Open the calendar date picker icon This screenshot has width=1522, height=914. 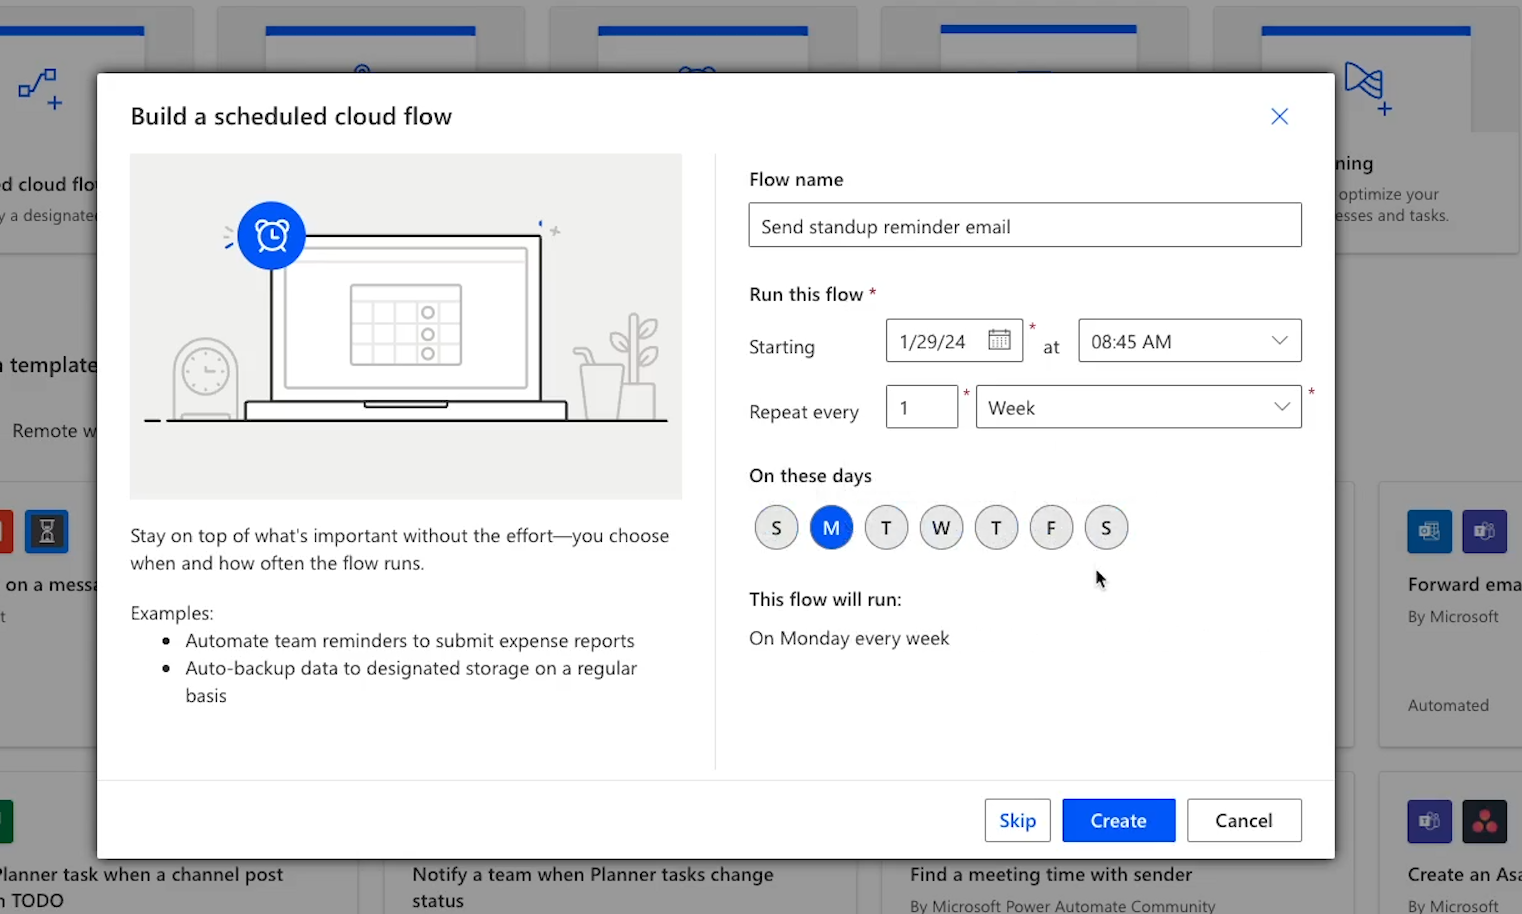click(x=999, y=340)
